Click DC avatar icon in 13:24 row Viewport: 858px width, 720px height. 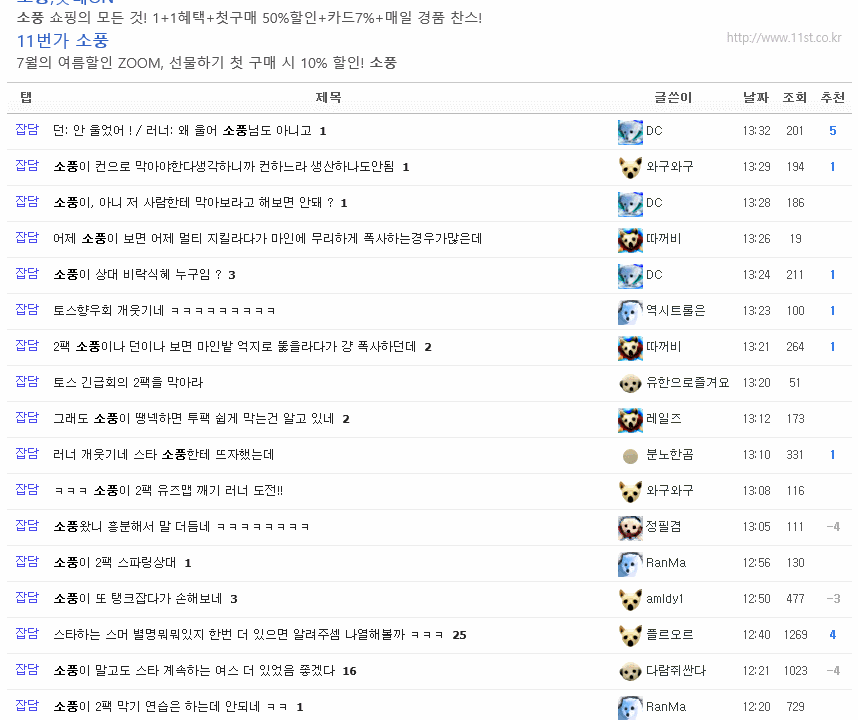[x=630, y=276]
